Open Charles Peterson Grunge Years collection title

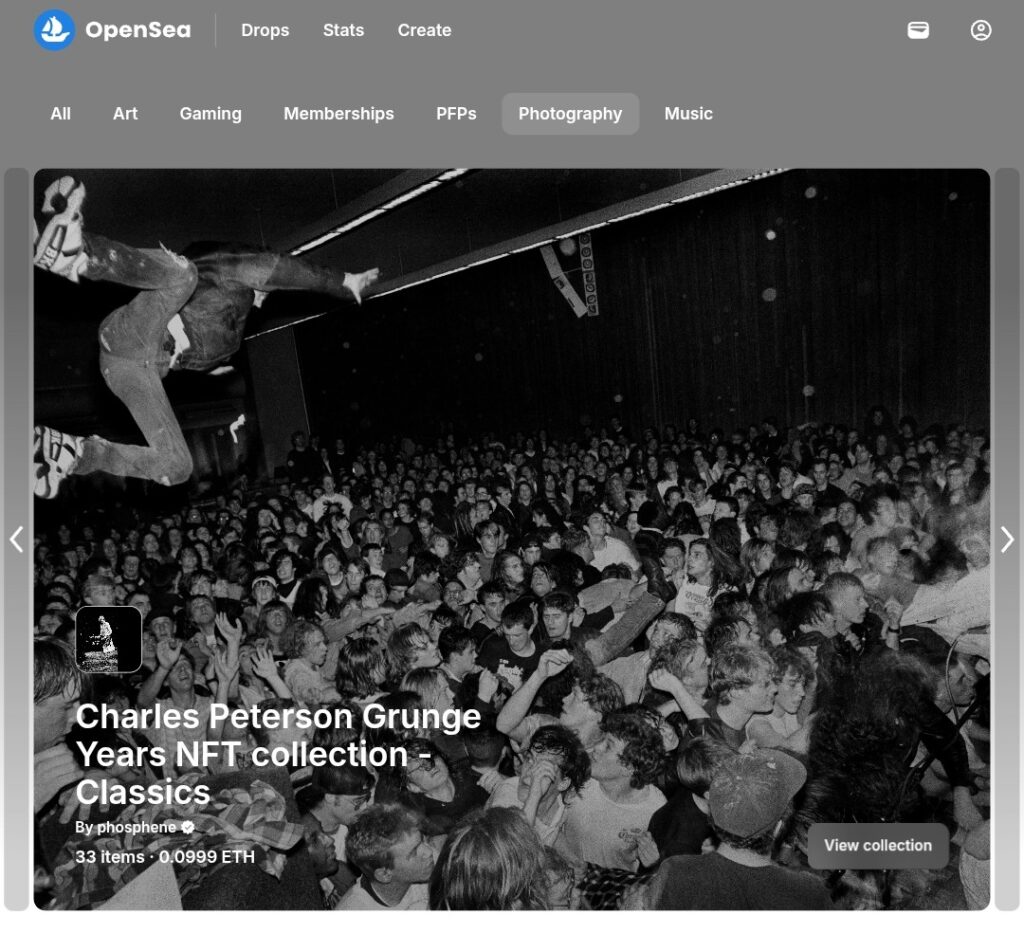278,754
